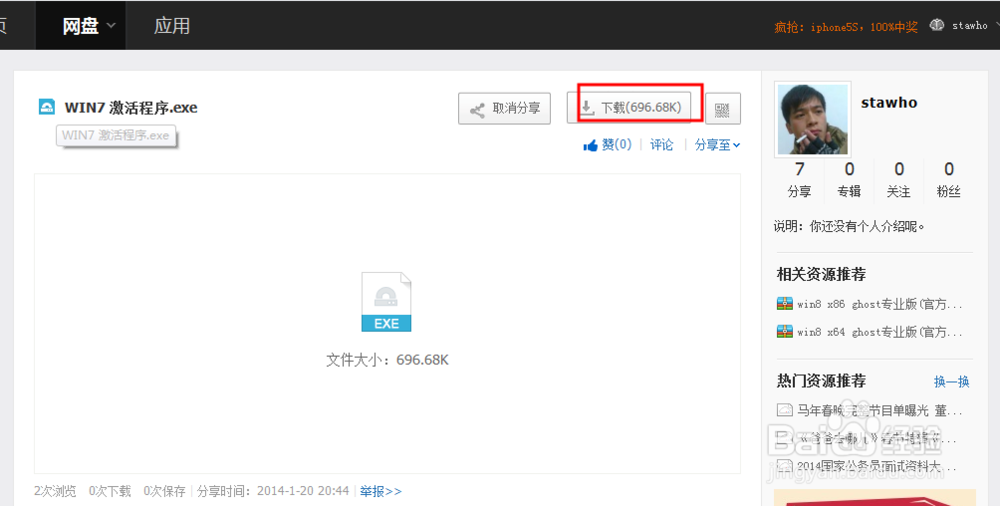Refresh hot resources with 换一换
The height and width of the screenshot is (506, 1000).
(952, 382)
